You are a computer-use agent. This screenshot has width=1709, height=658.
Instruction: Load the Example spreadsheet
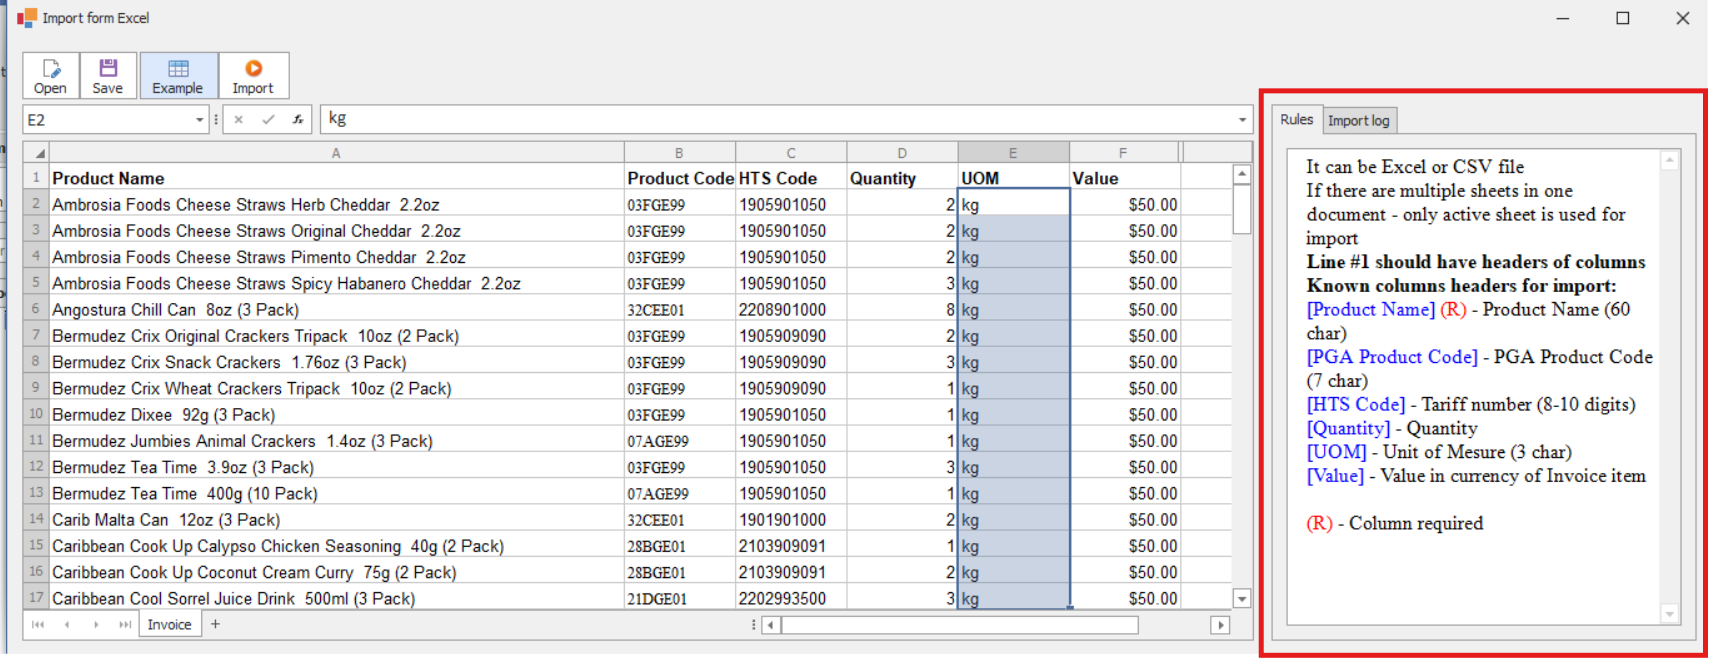(178, 76)
